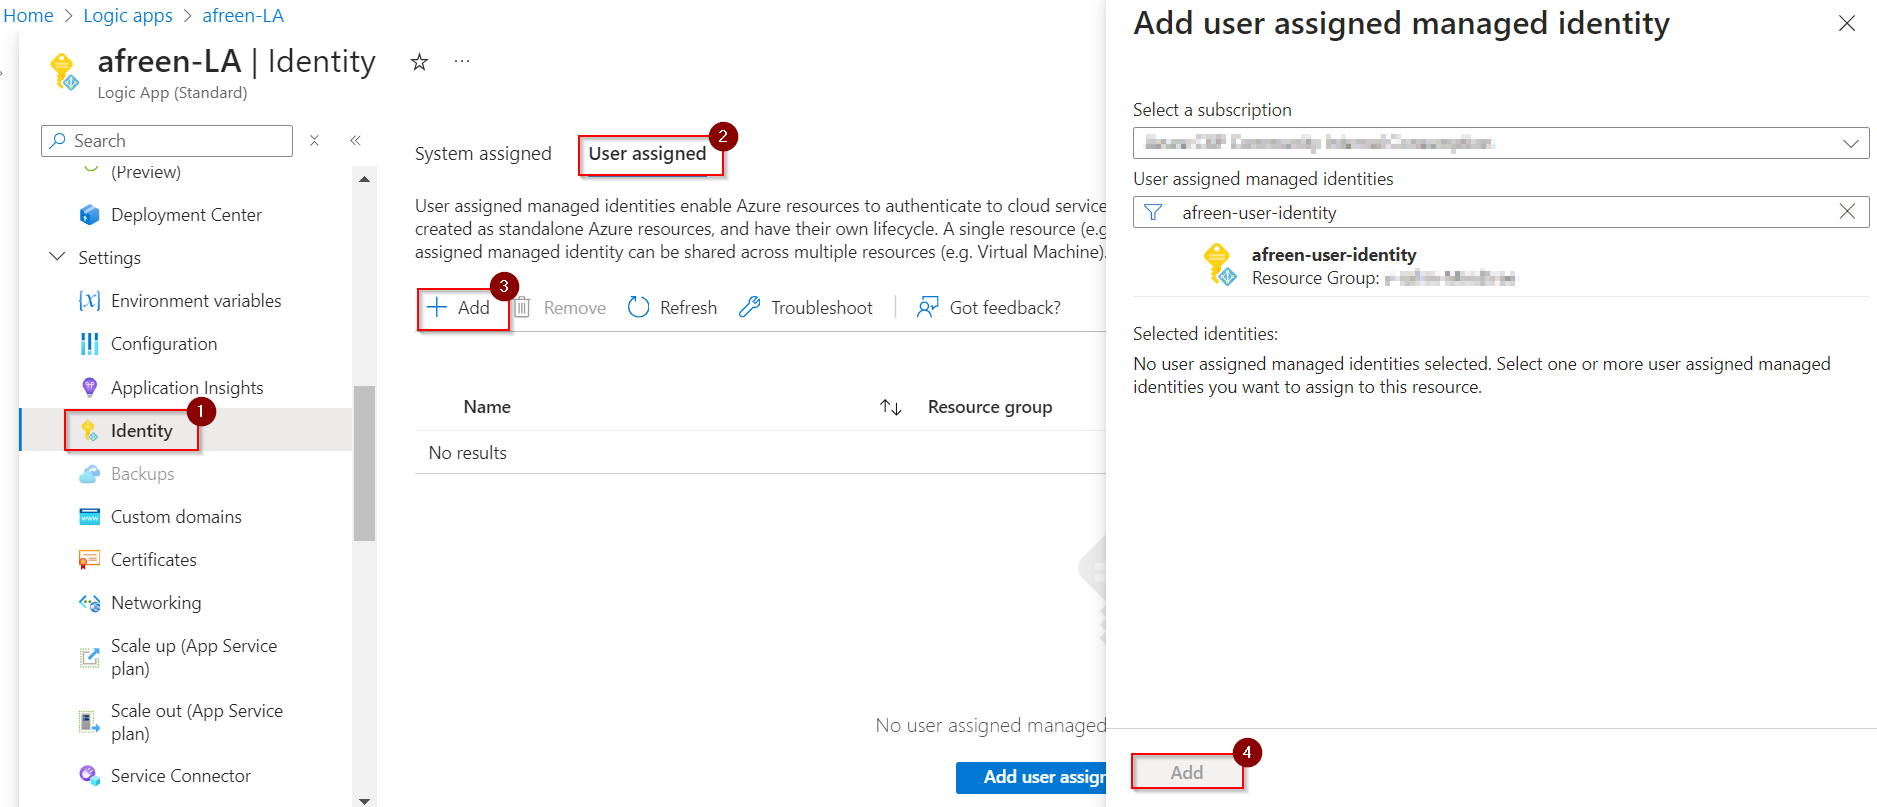The width and height of the screenshot is (1877, 807).
Task: Click the sidebar scrollbar thumb
Action: (364, 463)
